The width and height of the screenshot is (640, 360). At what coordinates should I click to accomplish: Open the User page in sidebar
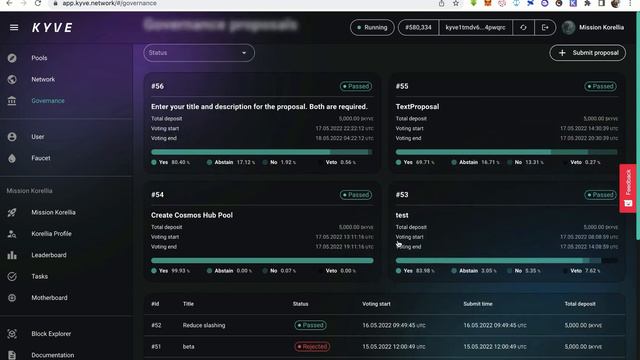(38, 137)
